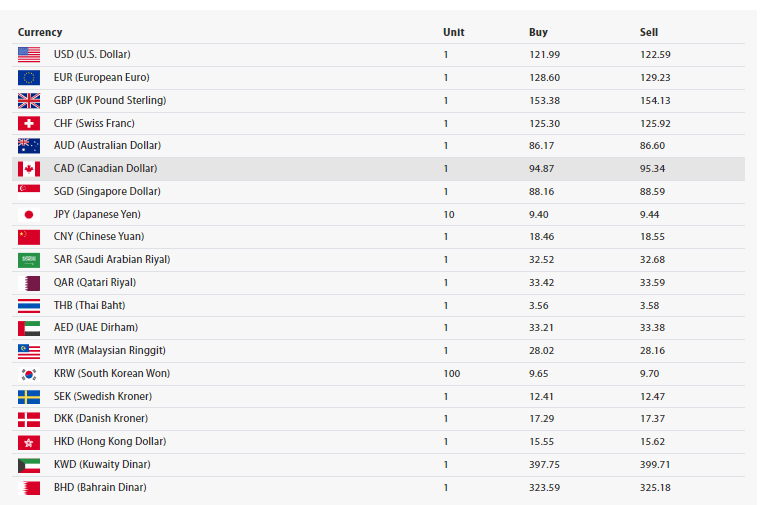This screenshot has height=505, width=762.
Task: Click the Currency column header
Action: [x=40, y=32]
